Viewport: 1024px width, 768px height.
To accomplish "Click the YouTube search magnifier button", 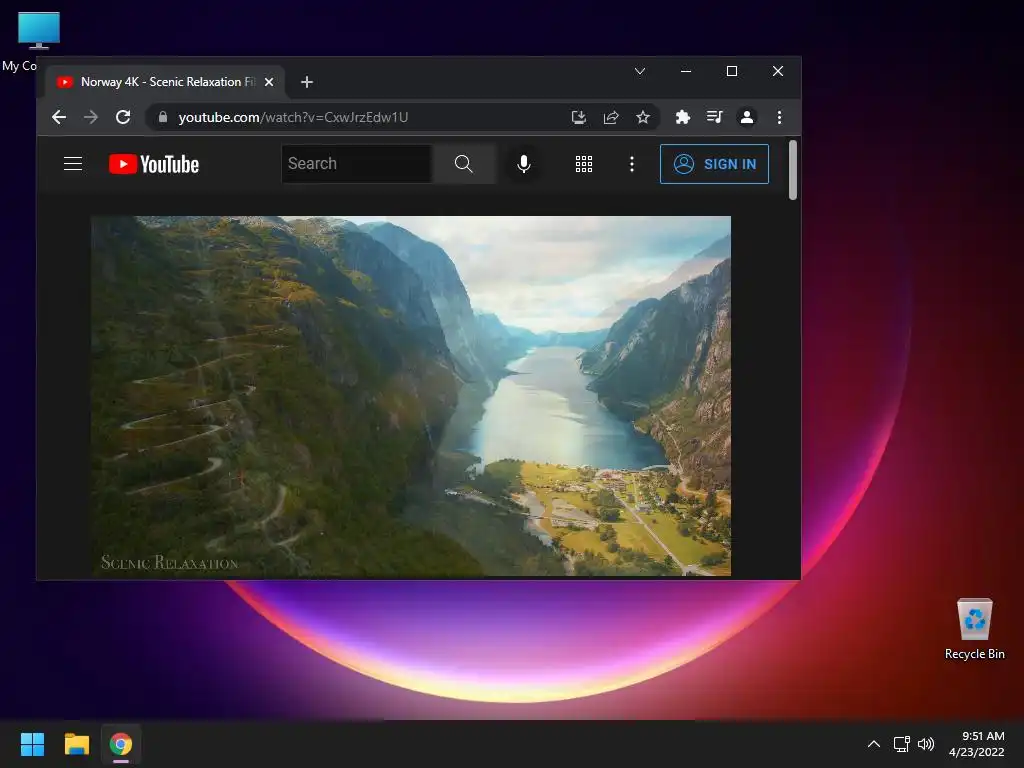I will pos(464,164).
